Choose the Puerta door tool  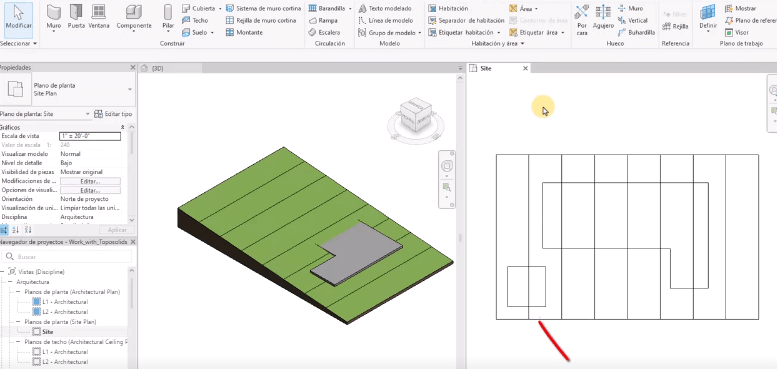click(76, 17)
